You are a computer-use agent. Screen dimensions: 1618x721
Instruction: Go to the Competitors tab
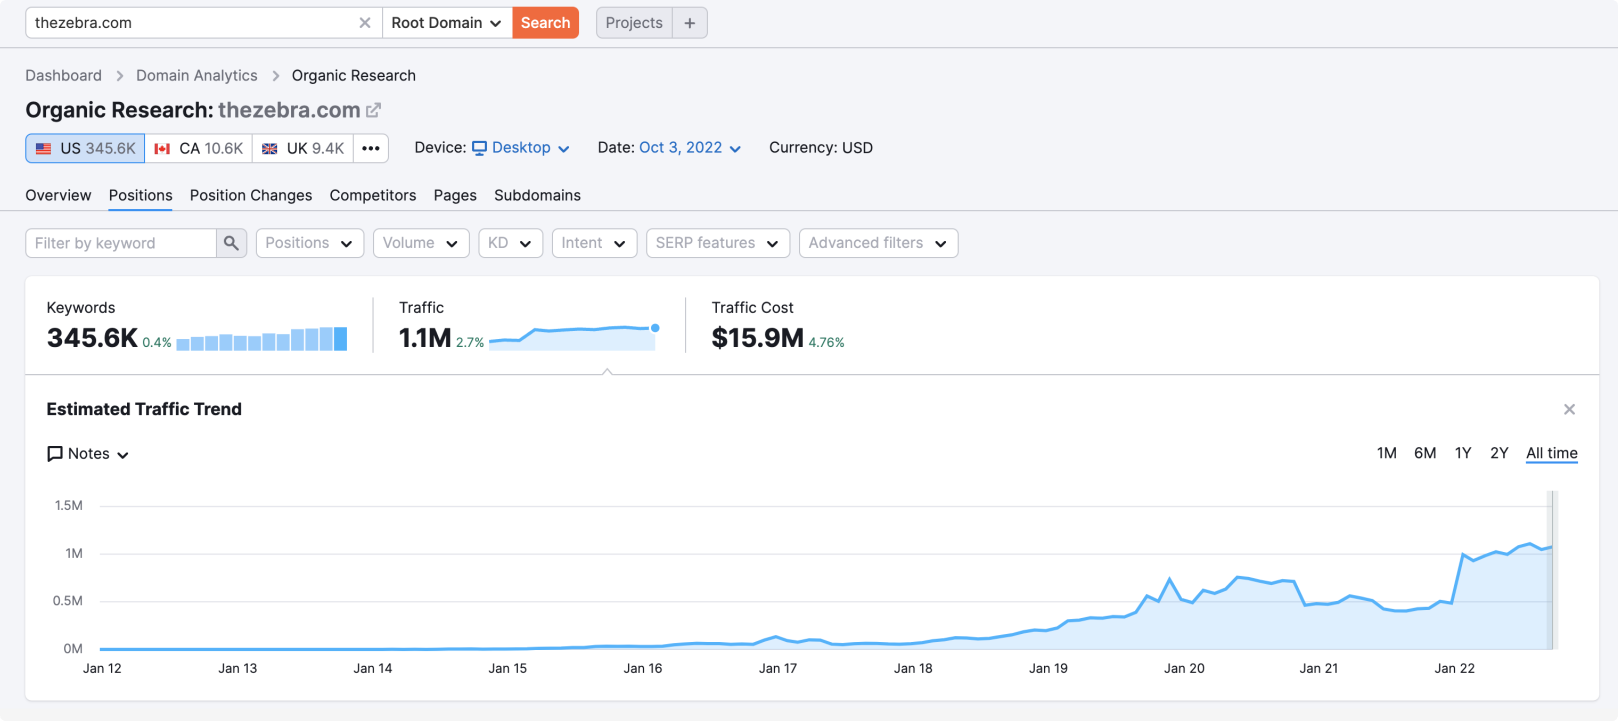373,195
